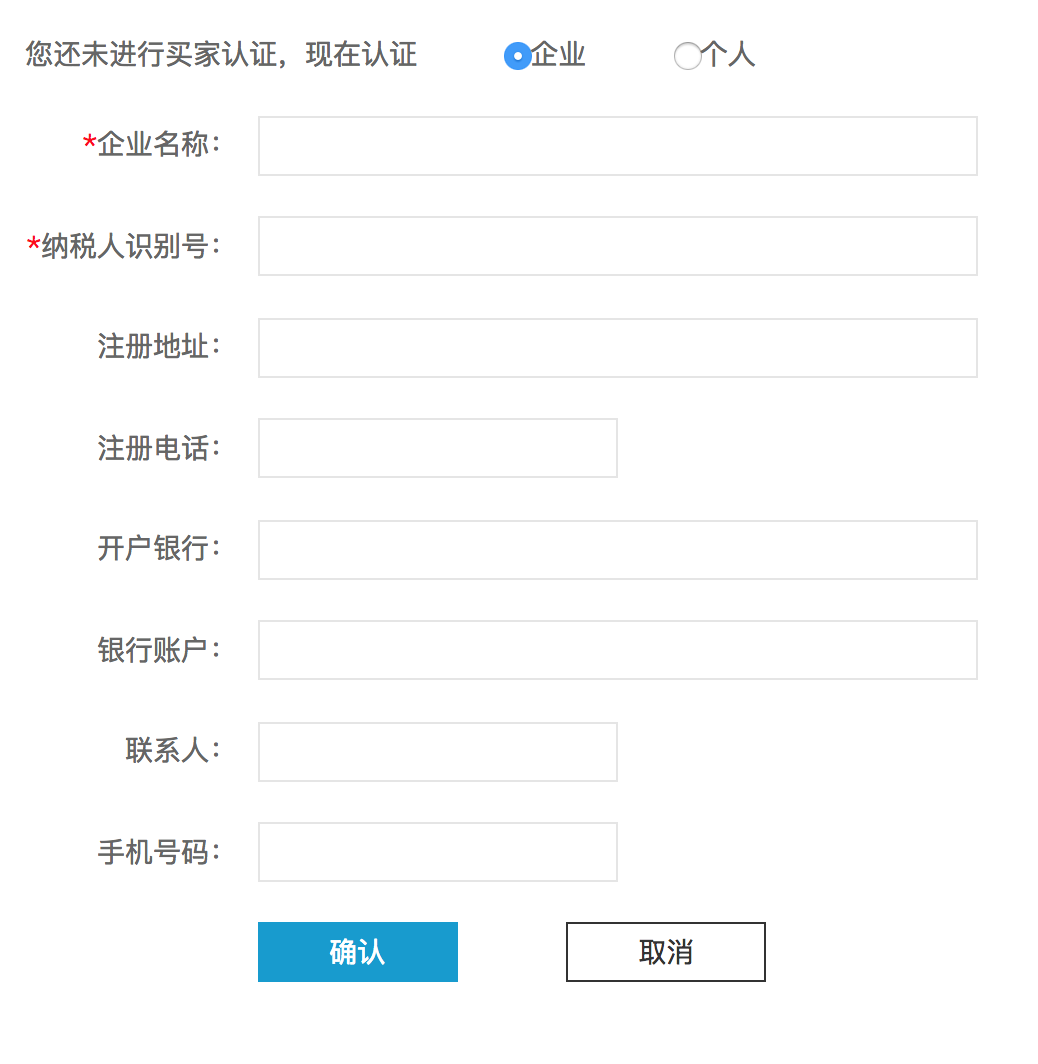Select the 个人 radio button

[x=687, y=56]
